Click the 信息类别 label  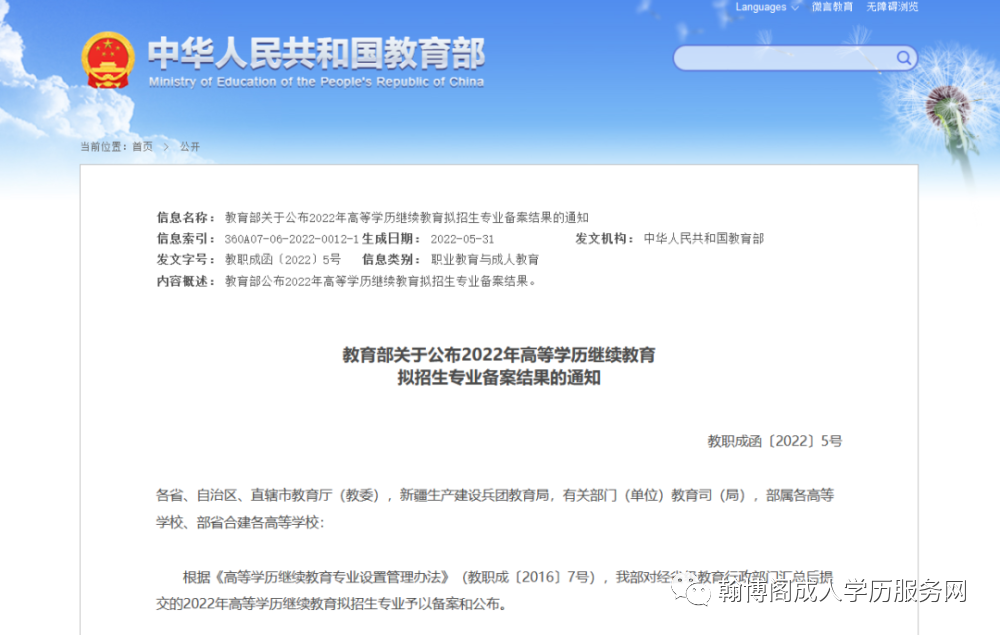(x=392, y=259)
